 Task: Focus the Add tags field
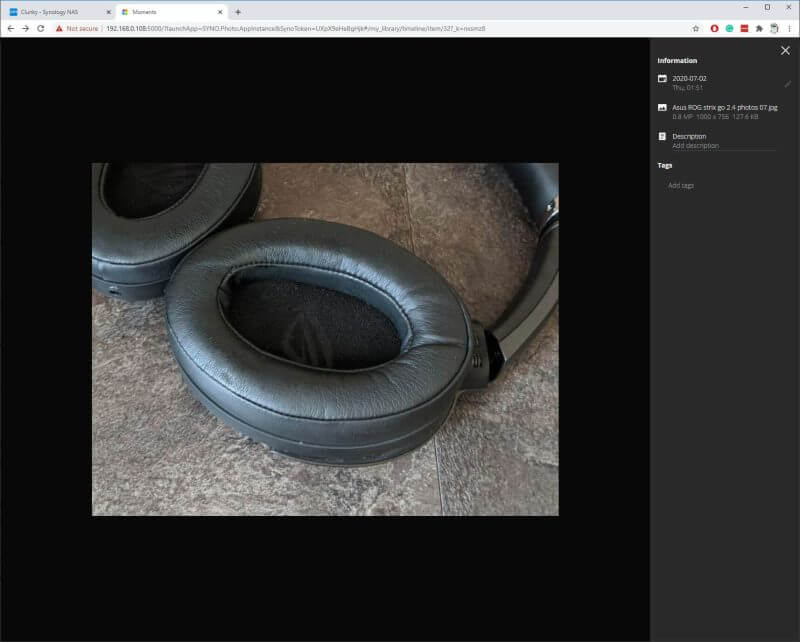(x=681, y=186)
